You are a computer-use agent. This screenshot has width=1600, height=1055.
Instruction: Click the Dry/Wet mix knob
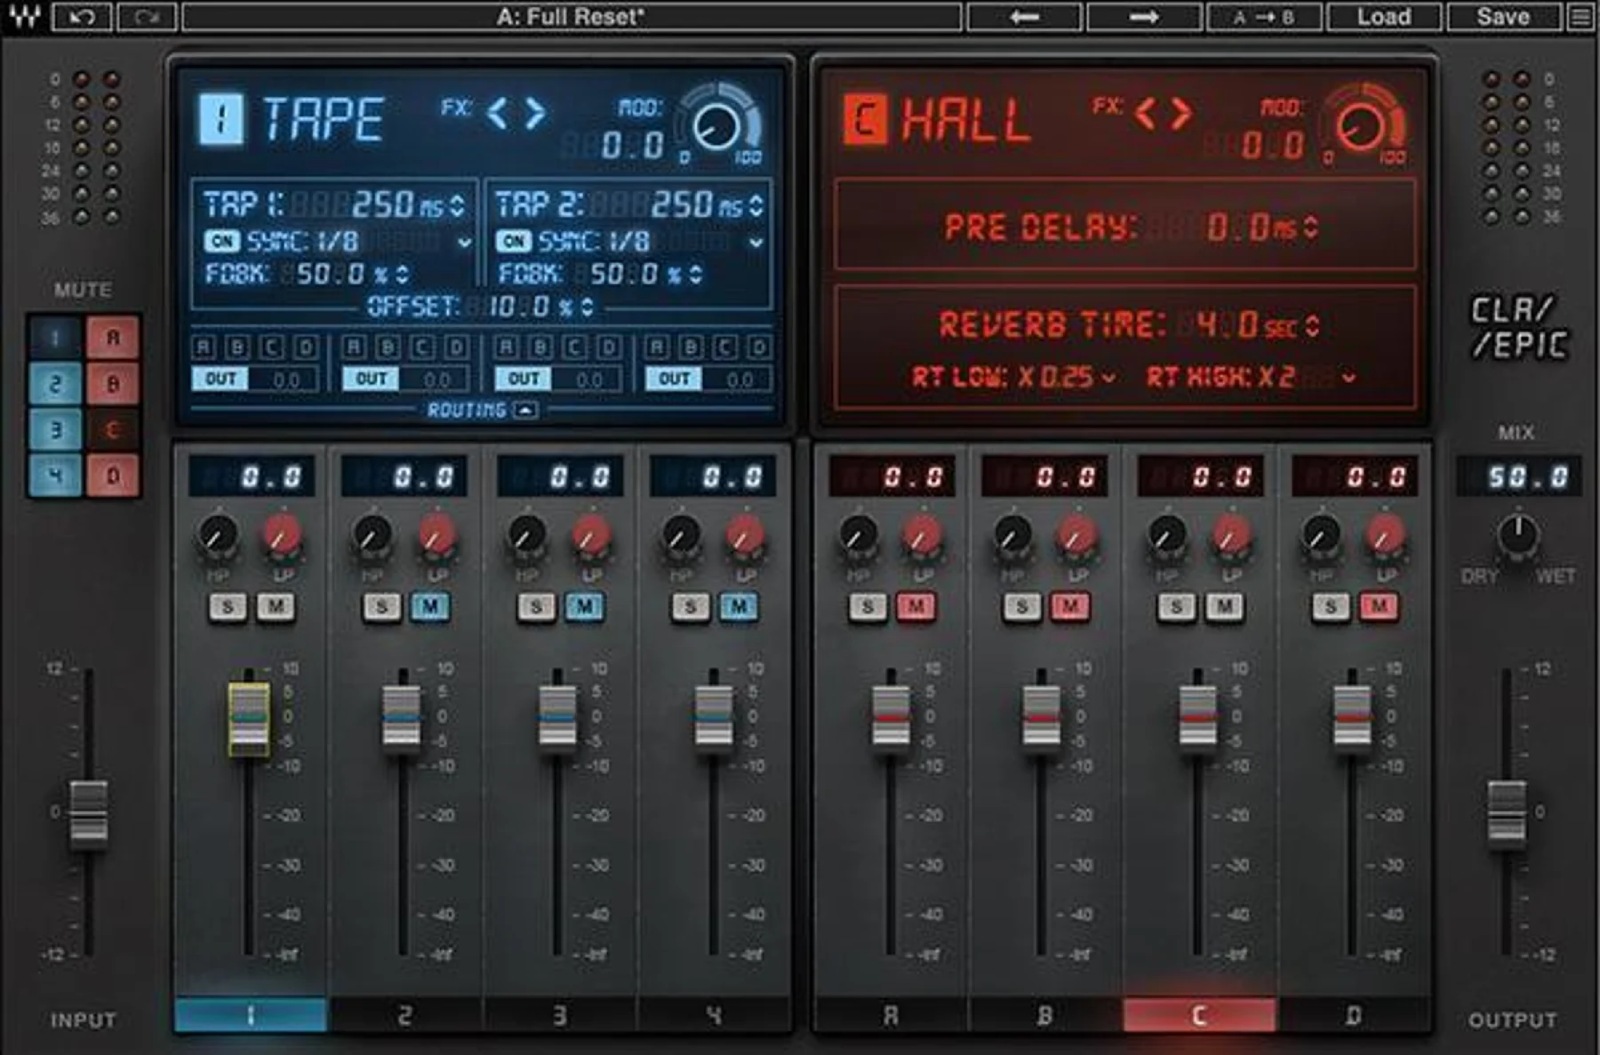click(1517, 536)
